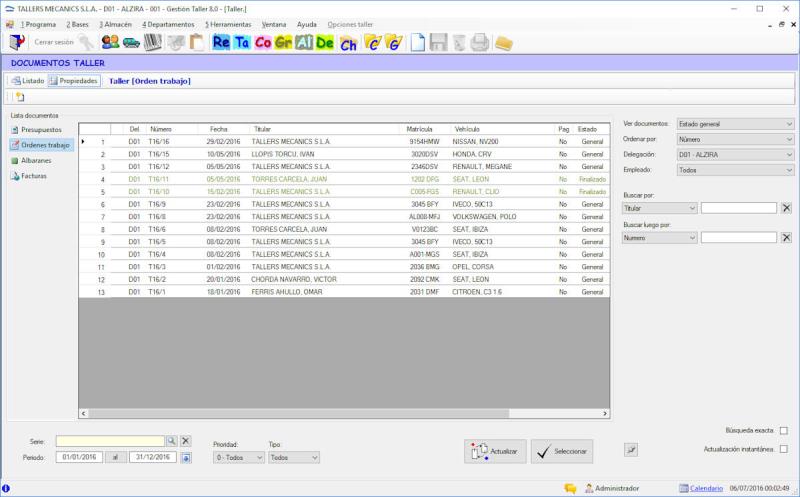Switch to the Listado tab

pos(28,81)
